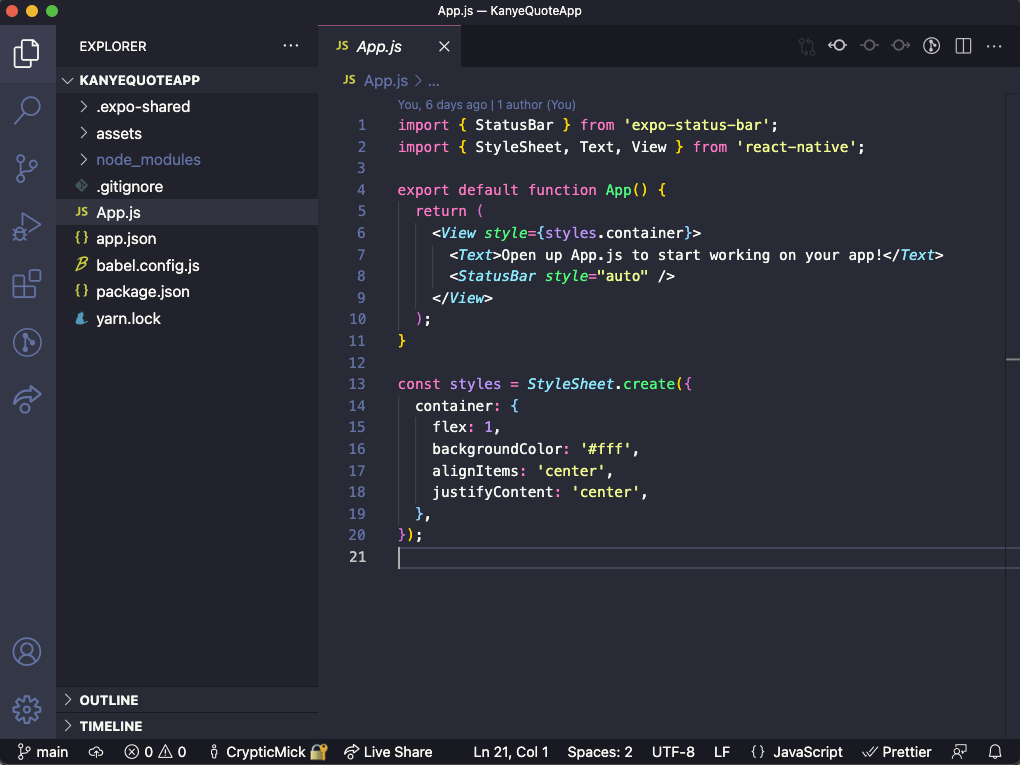Click the feedback icon in status bar
The width and height of the screenshot is (1020, 765).
[x=959, y=752]
